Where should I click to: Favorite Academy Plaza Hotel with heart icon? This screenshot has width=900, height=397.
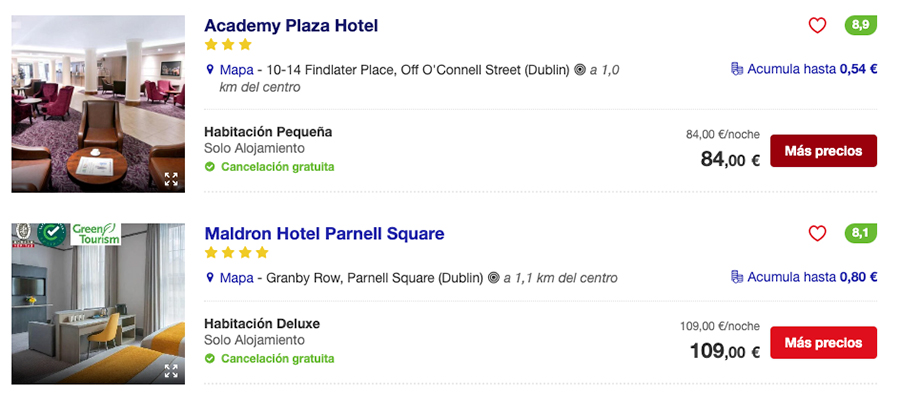[817, 25]
